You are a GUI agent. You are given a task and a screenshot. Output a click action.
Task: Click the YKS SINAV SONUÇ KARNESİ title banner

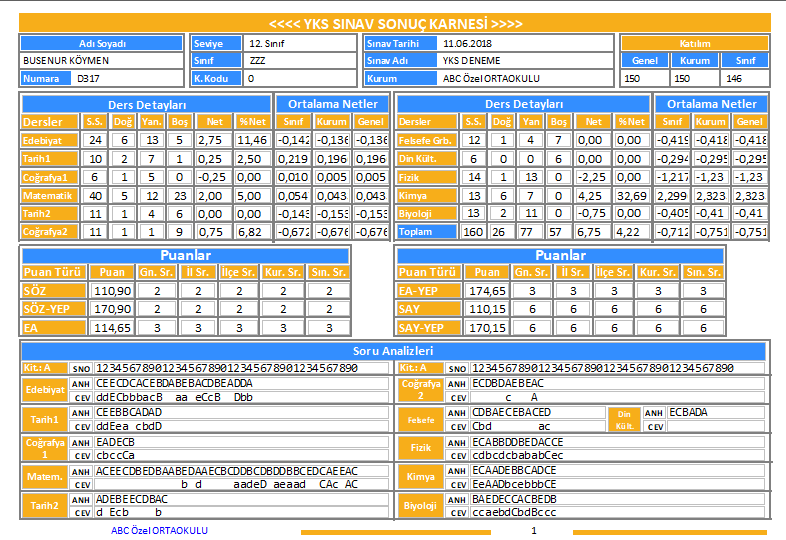(395, 23)
